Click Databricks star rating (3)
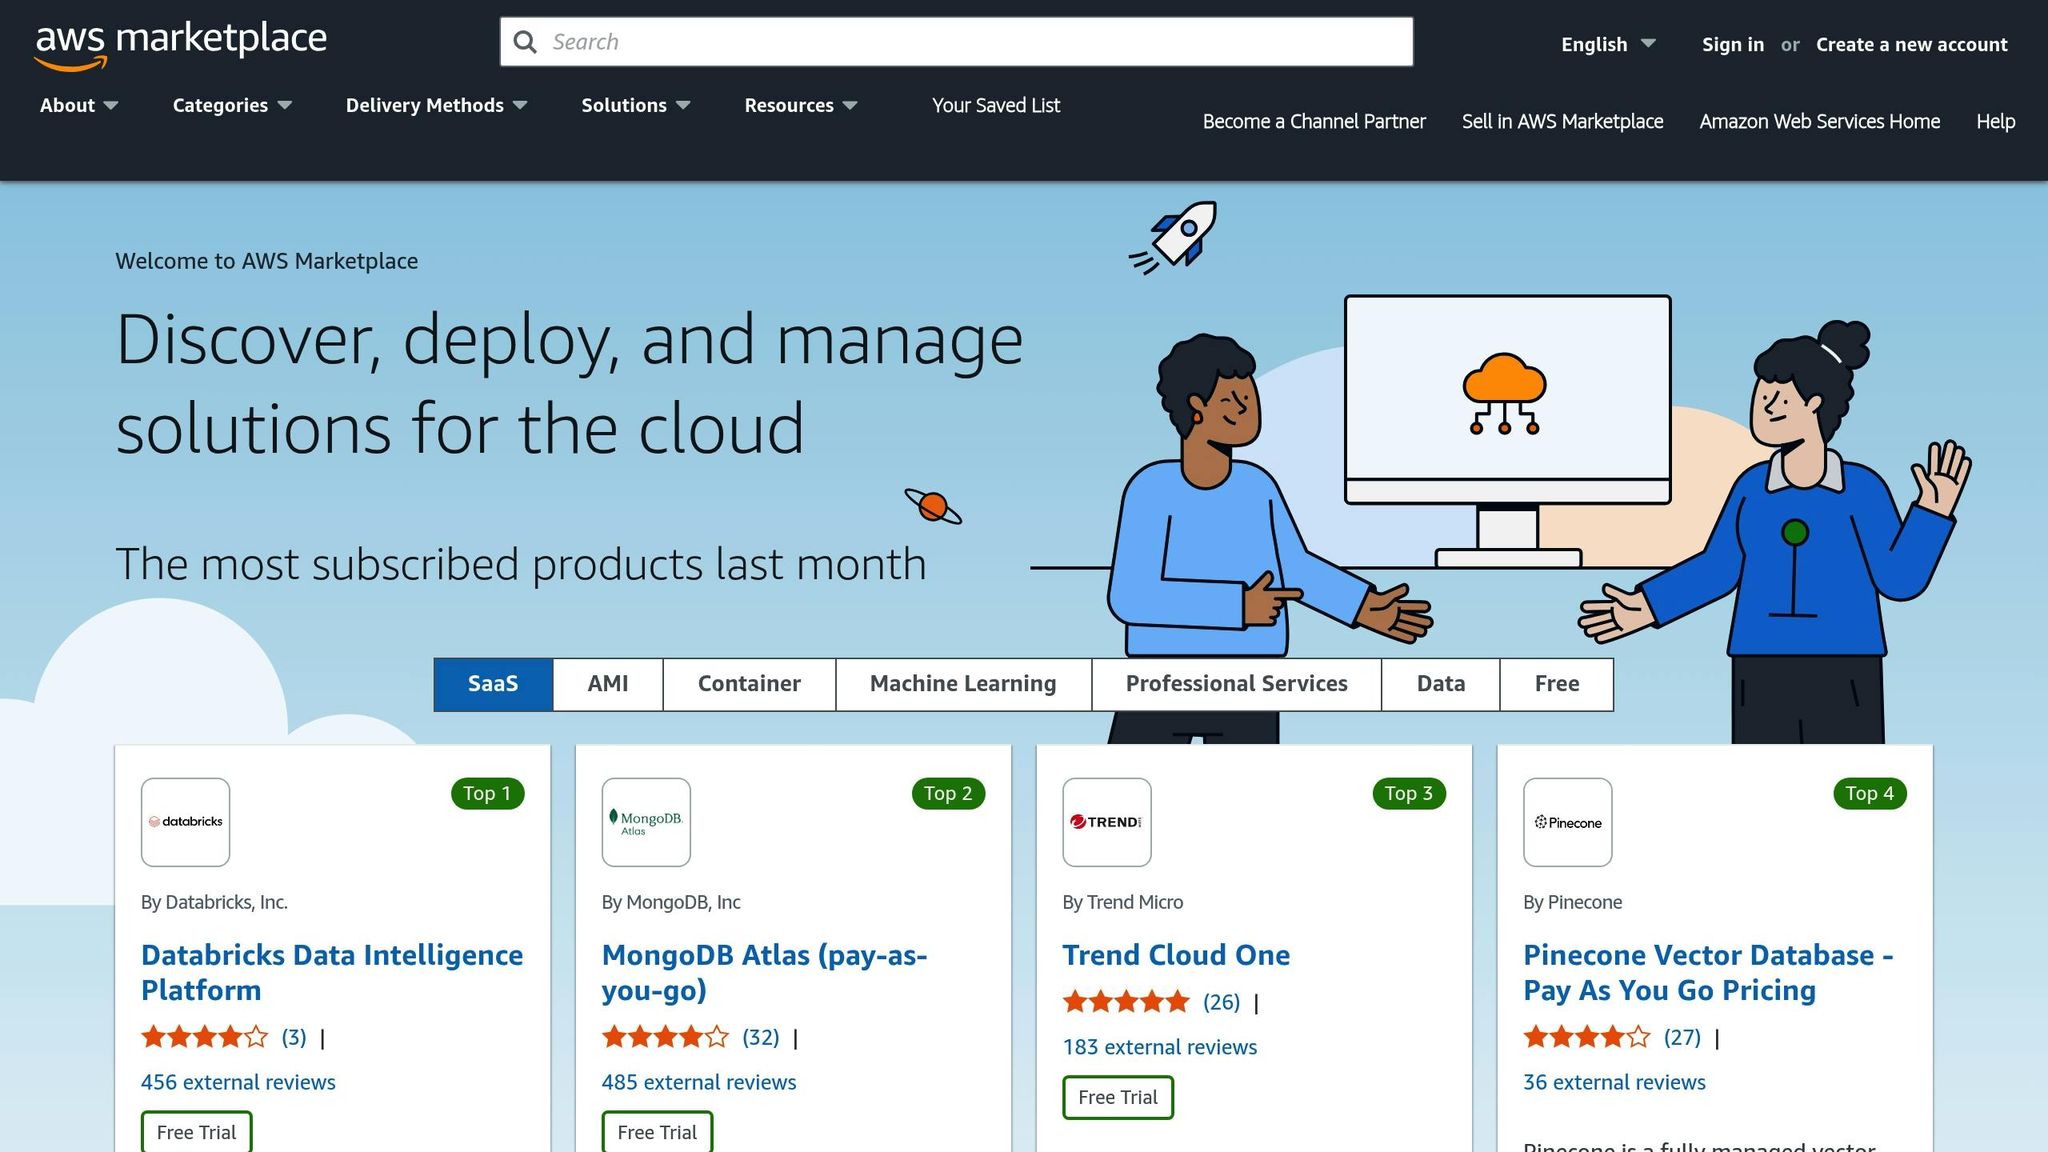The image size is (2048, 1152). [x=224, y=1037]
